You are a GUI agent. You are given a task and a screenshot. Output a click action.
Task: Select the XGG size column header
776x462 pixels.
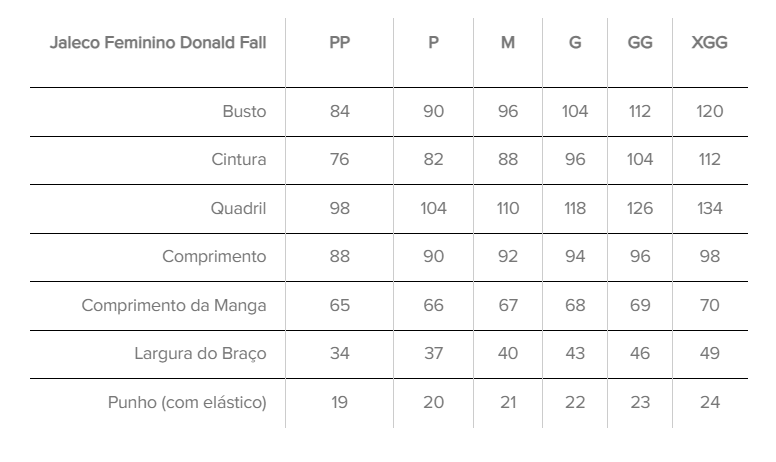(x=709, y=43)
